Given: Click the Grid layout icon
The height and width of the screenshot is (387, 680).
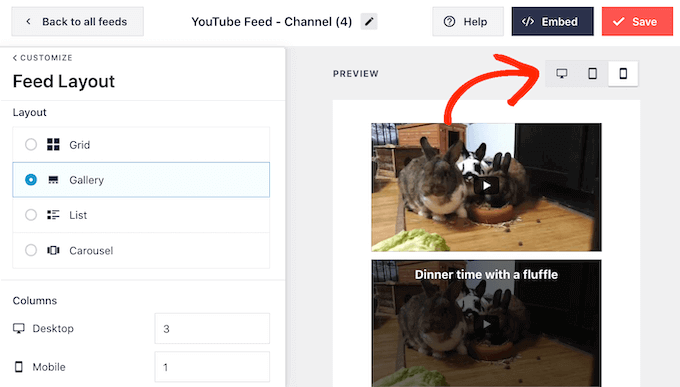Looking at the screenshot, I should (x=53, y=144).
